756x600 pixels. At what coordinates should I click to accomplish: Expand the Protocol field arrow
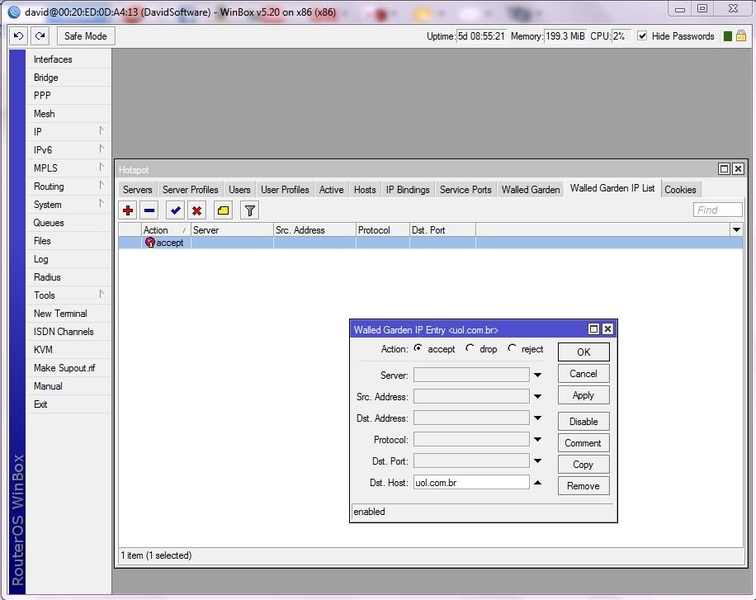click(537, 440)
